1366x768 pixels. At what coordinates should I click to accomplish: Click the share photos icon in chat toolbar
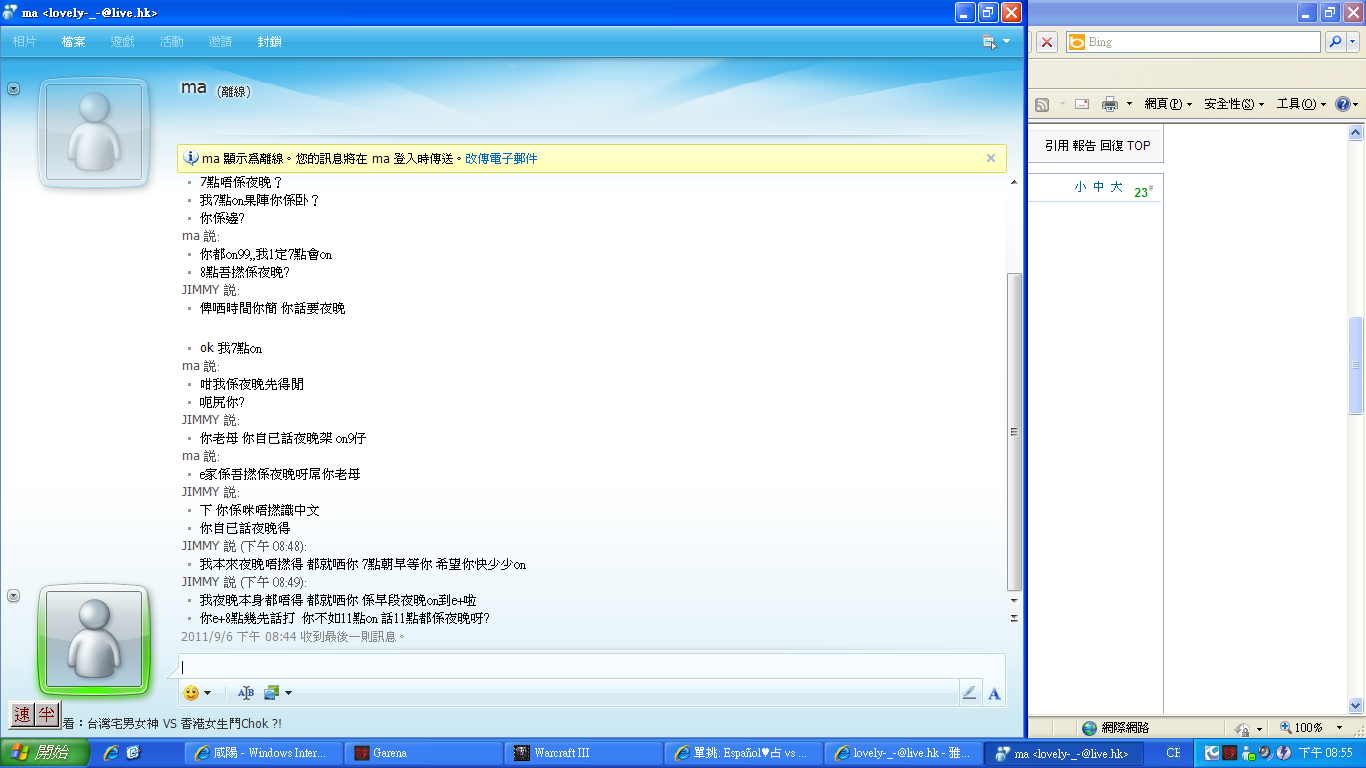[x=271, y=692]
